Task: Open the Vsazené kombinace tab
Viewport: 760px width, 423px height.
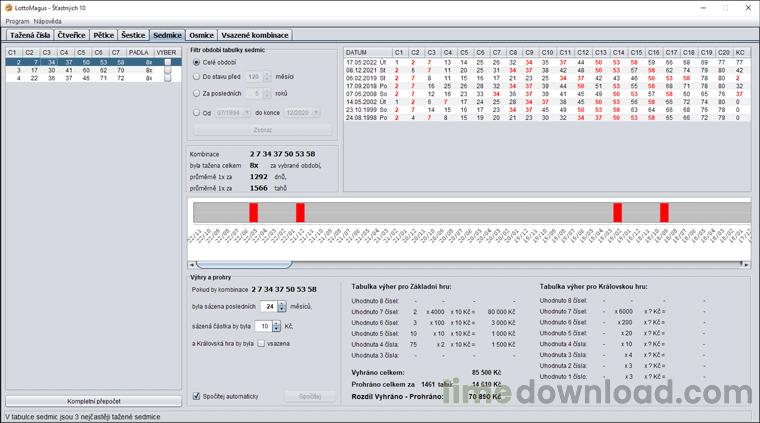Action: tap(255, 35)
